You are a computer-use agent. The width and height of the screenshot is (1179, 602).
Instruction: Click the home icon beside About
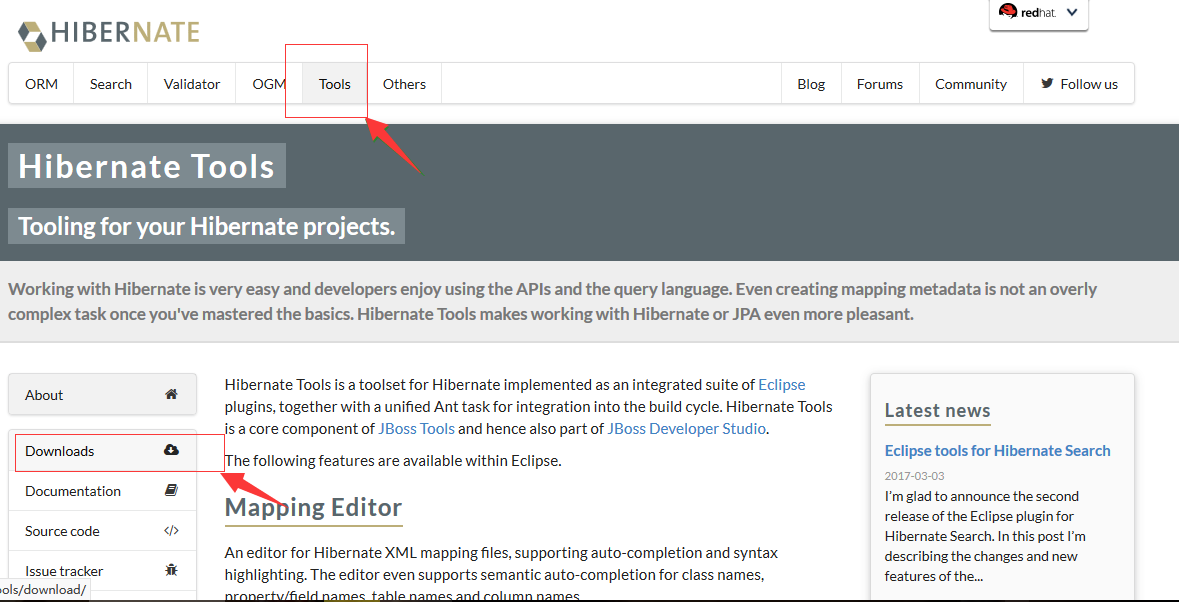pyautogui.click(x=171, y=394)
